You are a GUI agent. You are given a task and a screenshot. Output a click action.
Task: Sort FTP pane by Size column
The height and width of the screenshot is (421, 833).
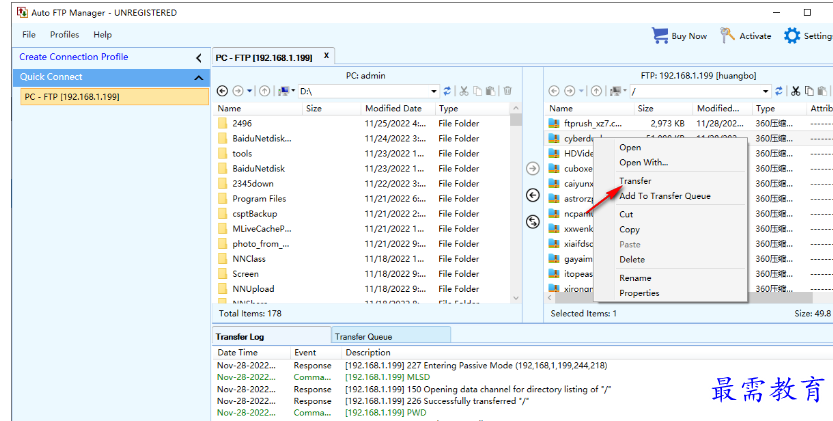[663, 108]
